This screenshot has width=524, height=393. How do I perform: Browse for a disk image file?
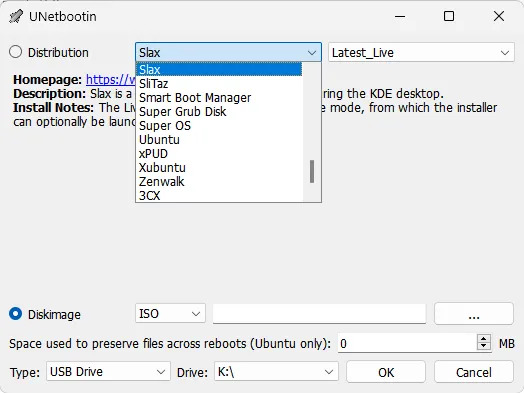tap(474, 313)
